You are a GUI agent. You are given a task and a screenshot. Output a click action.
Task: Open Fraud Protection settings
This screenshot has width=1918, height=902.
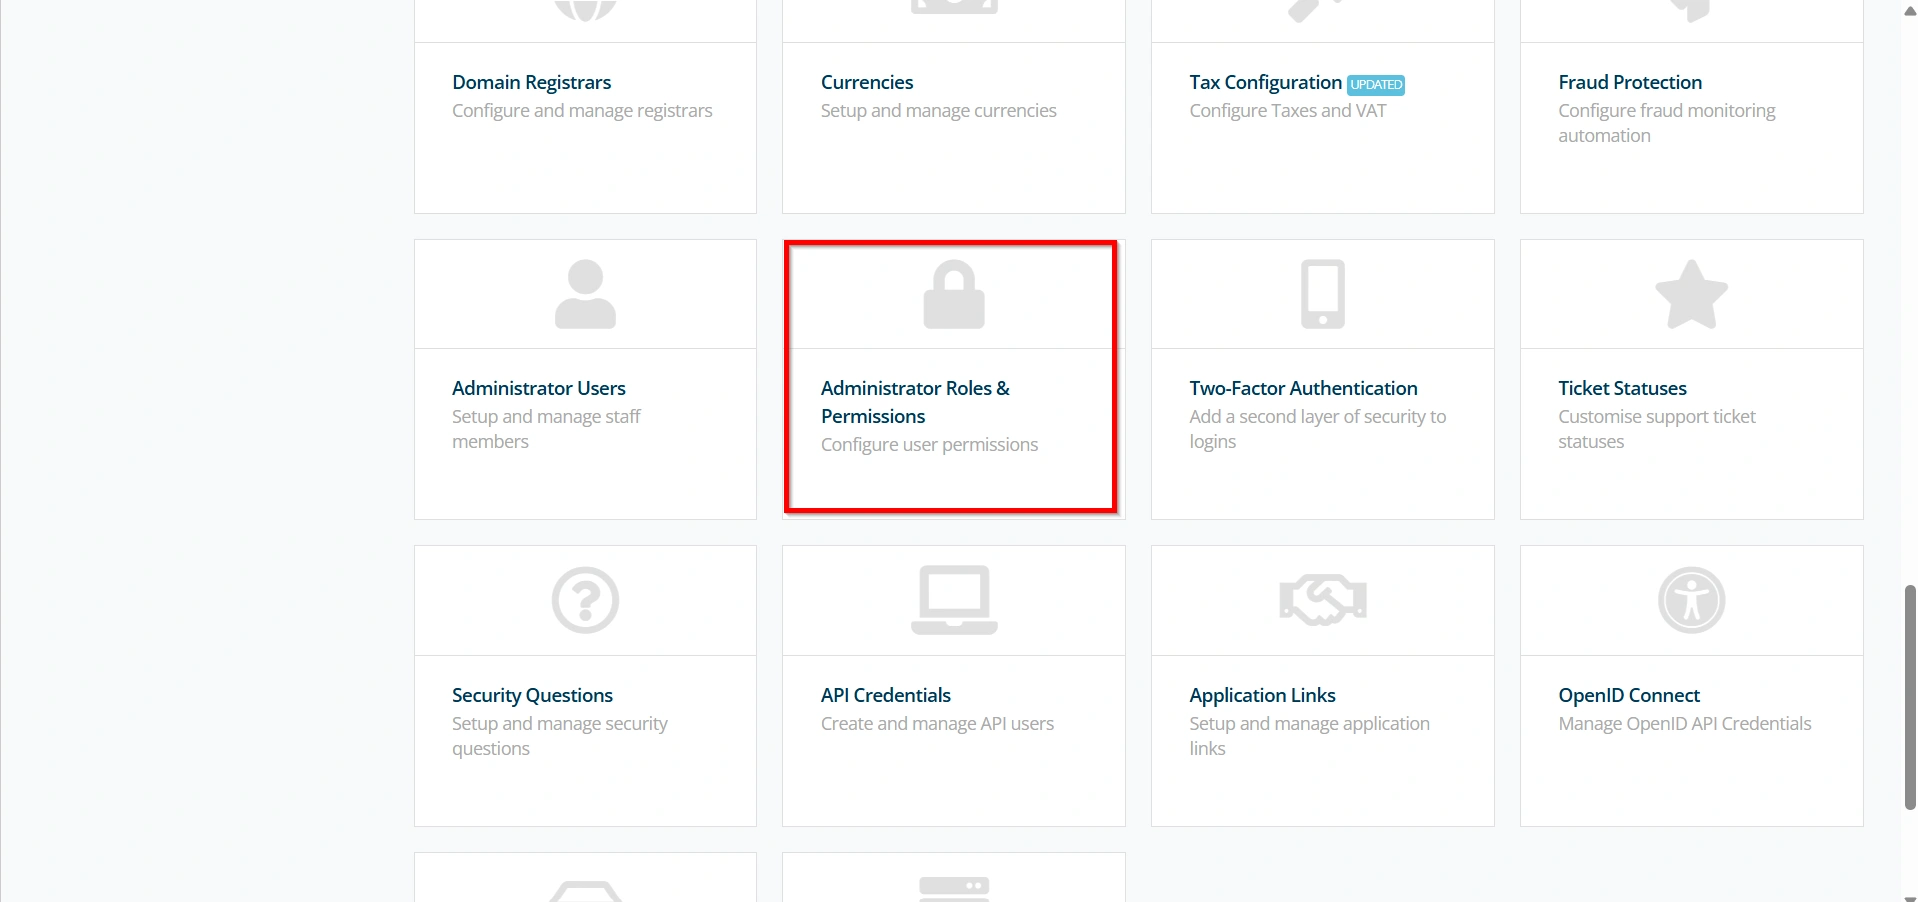point(1630,82)
